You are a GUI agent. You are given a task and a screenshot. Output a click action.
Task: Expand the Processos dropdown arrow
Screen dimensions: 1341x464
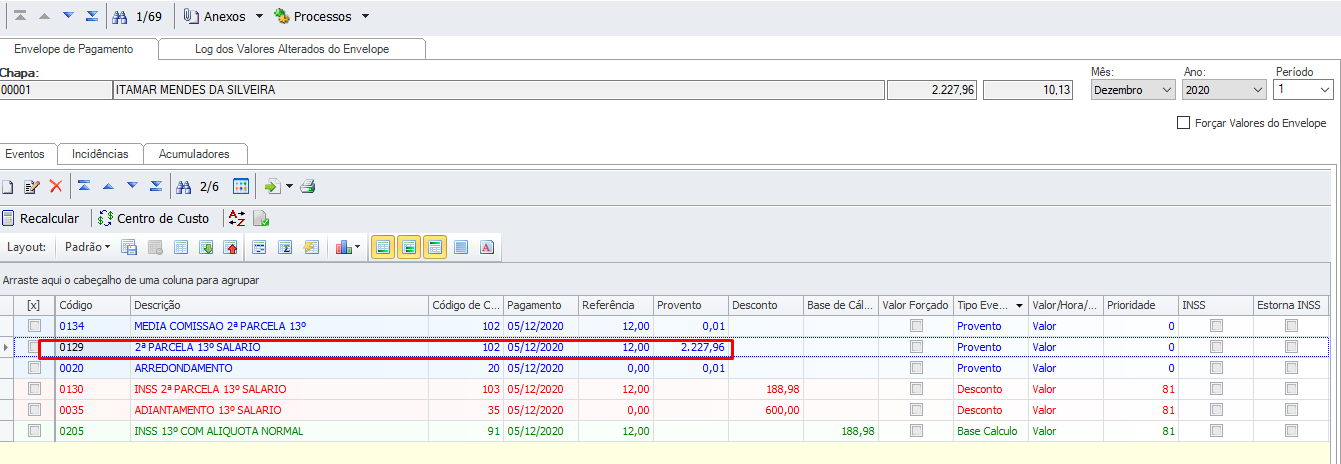coord(365,17)
